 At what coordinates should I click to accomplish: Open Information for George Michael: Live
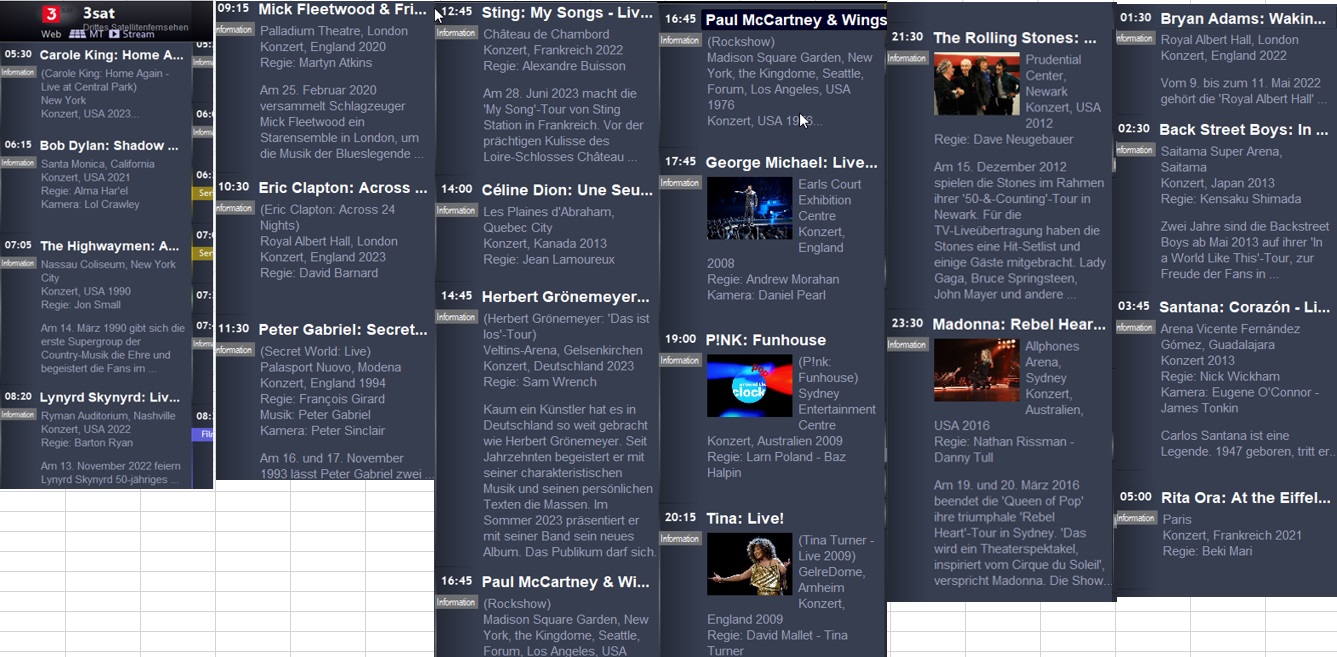coord(680,183)
